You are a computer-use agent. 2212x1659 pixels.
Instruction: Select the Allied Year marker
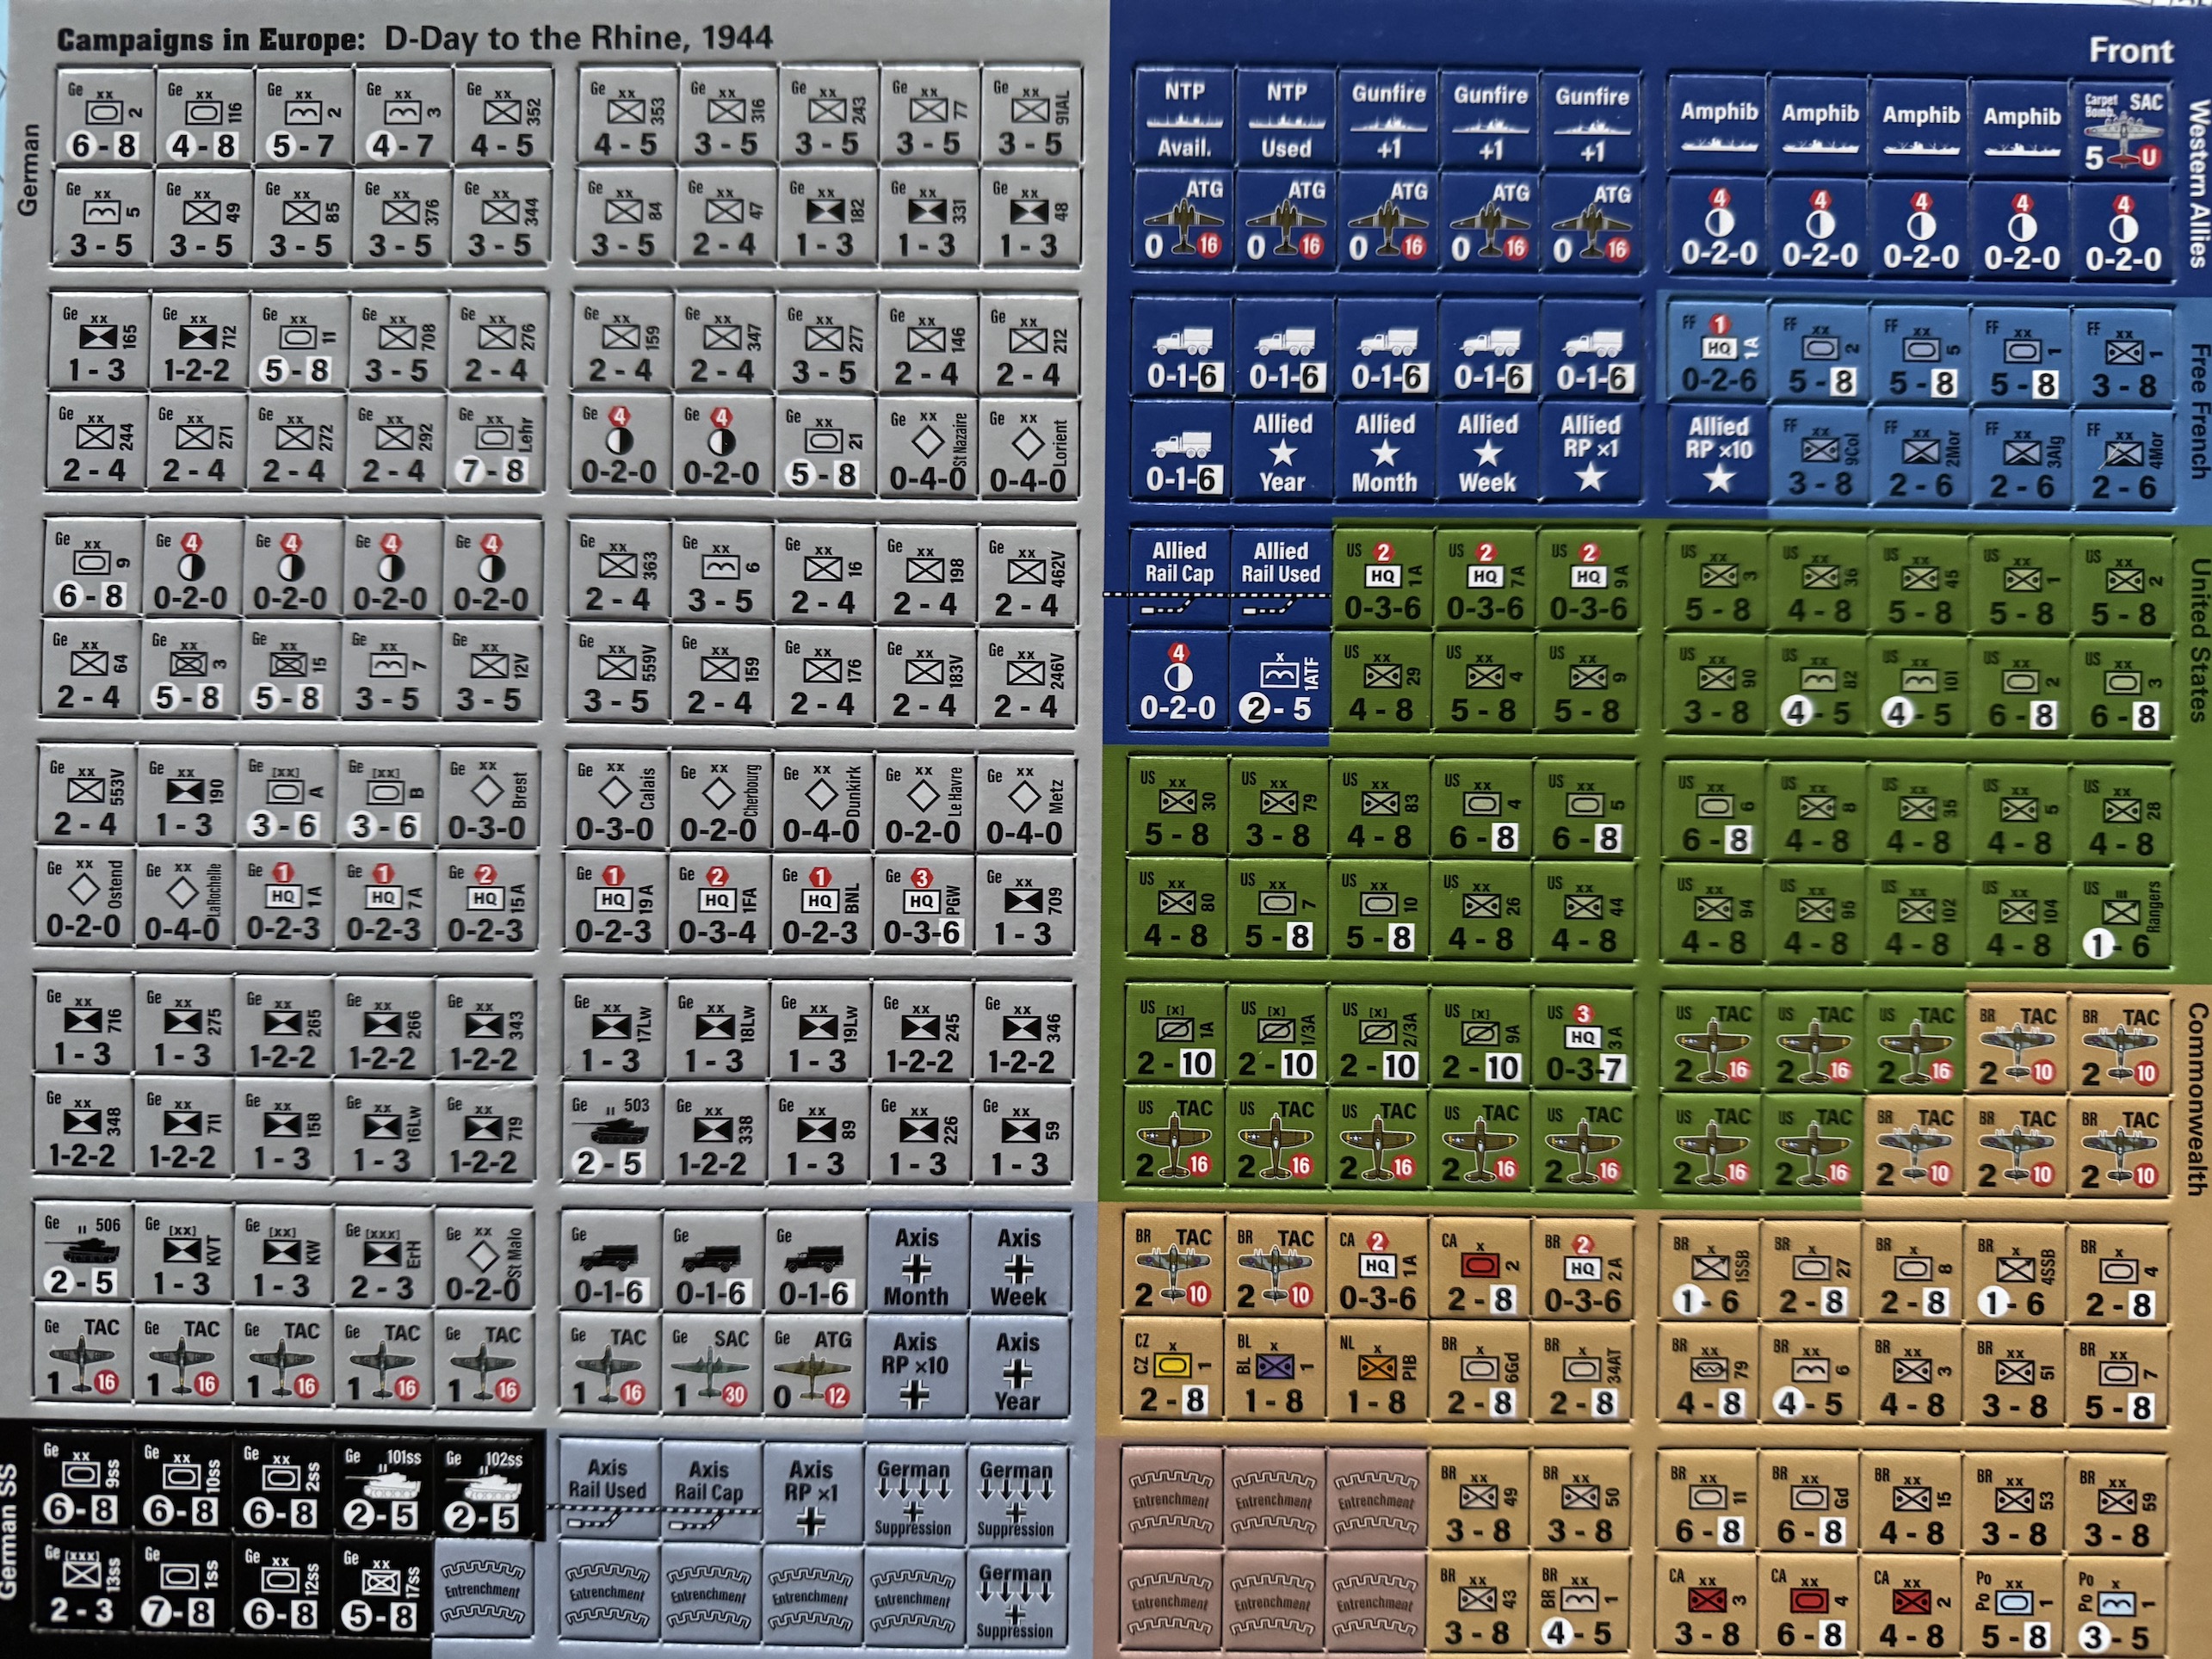[x=1283, y=452]
